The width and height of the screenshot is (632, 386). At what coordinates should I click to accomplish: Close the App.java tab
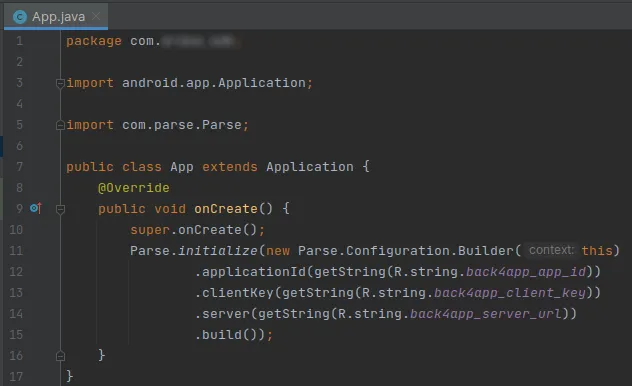click(96, 16)
